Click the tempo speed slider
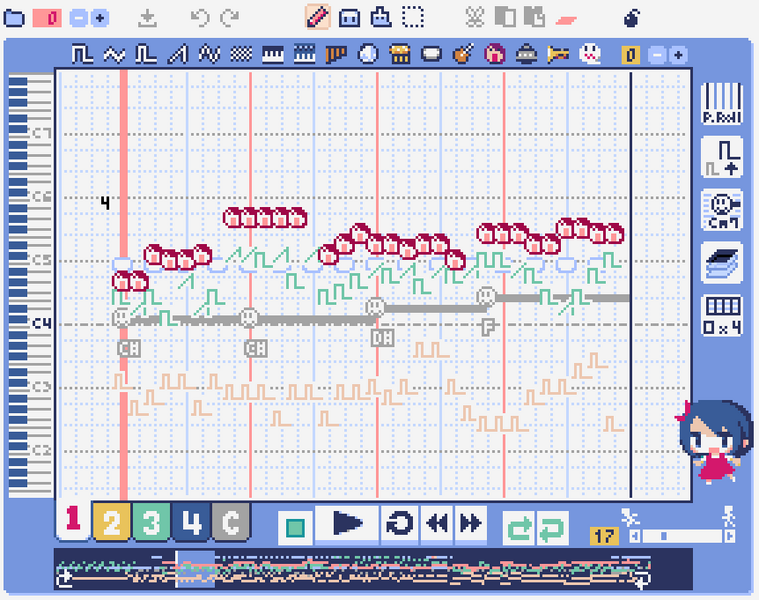Image resolution: width=759 pixels, height=600 pixels. click(x=680, y=537)
